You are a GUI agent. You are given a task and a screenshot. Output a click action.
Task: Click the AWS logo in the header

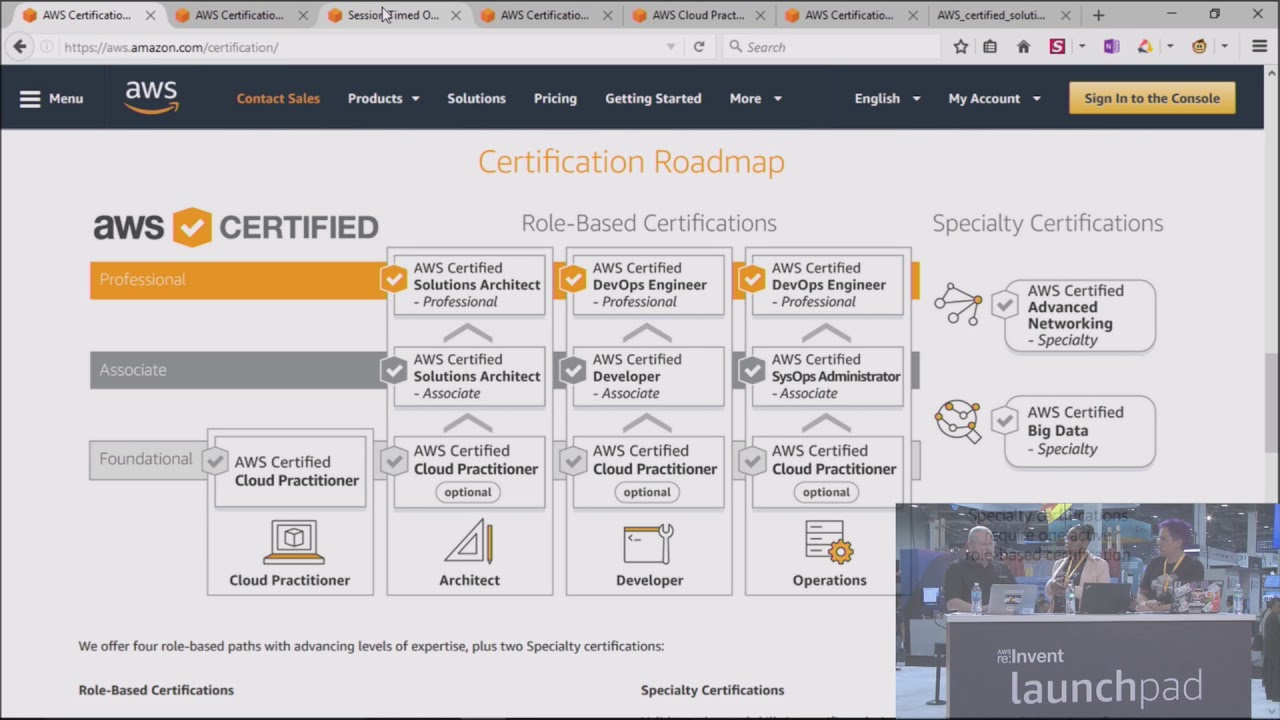coord(151,98)
